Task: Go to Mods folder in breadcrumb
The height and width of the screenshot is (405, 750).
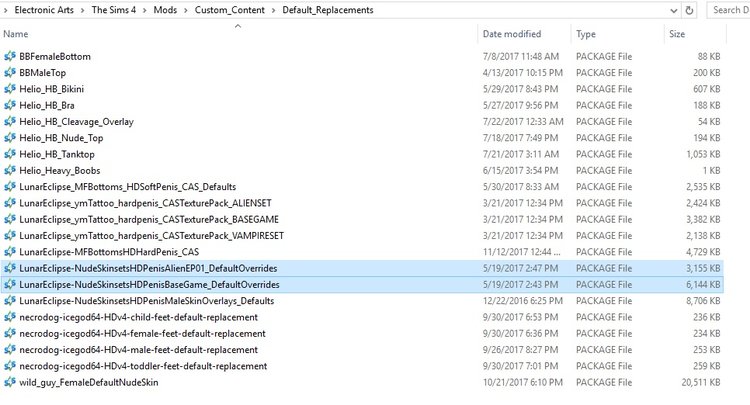Action: coord(165,10)
